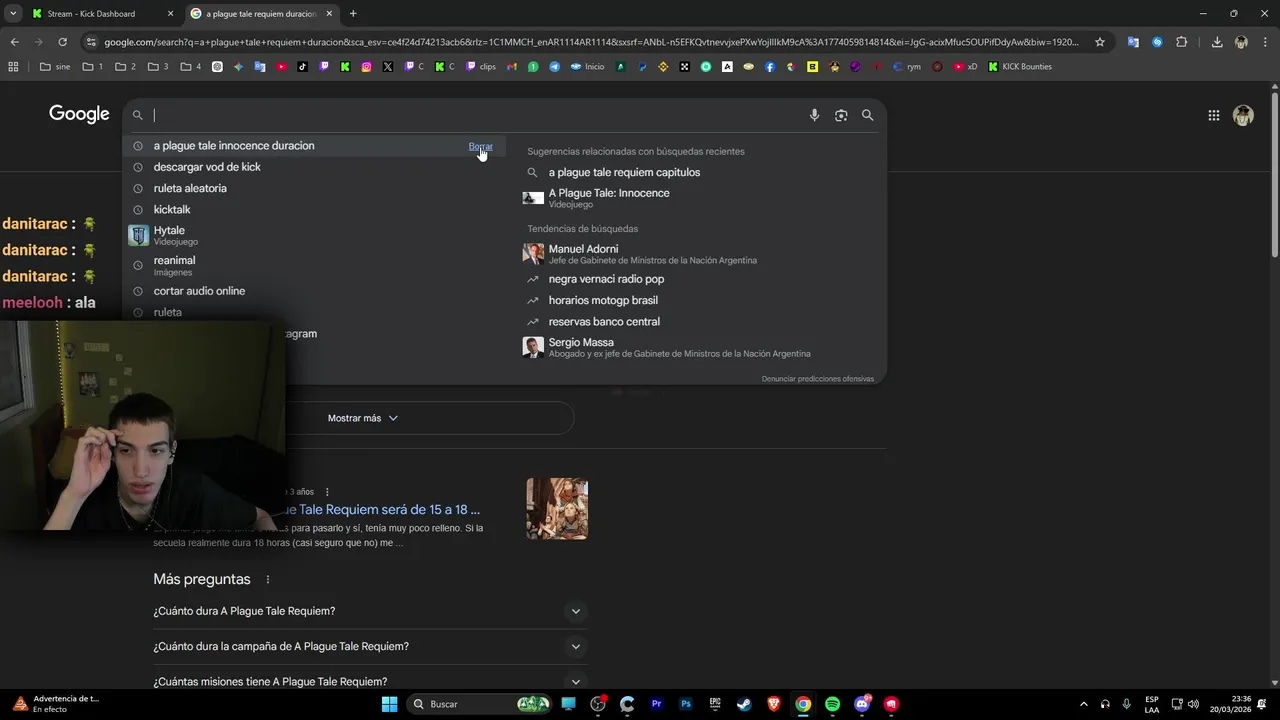Open the X (Twitter) bookmark
Image resolution: width=1280 pixels, height=720 pixels.
point(387,67)
